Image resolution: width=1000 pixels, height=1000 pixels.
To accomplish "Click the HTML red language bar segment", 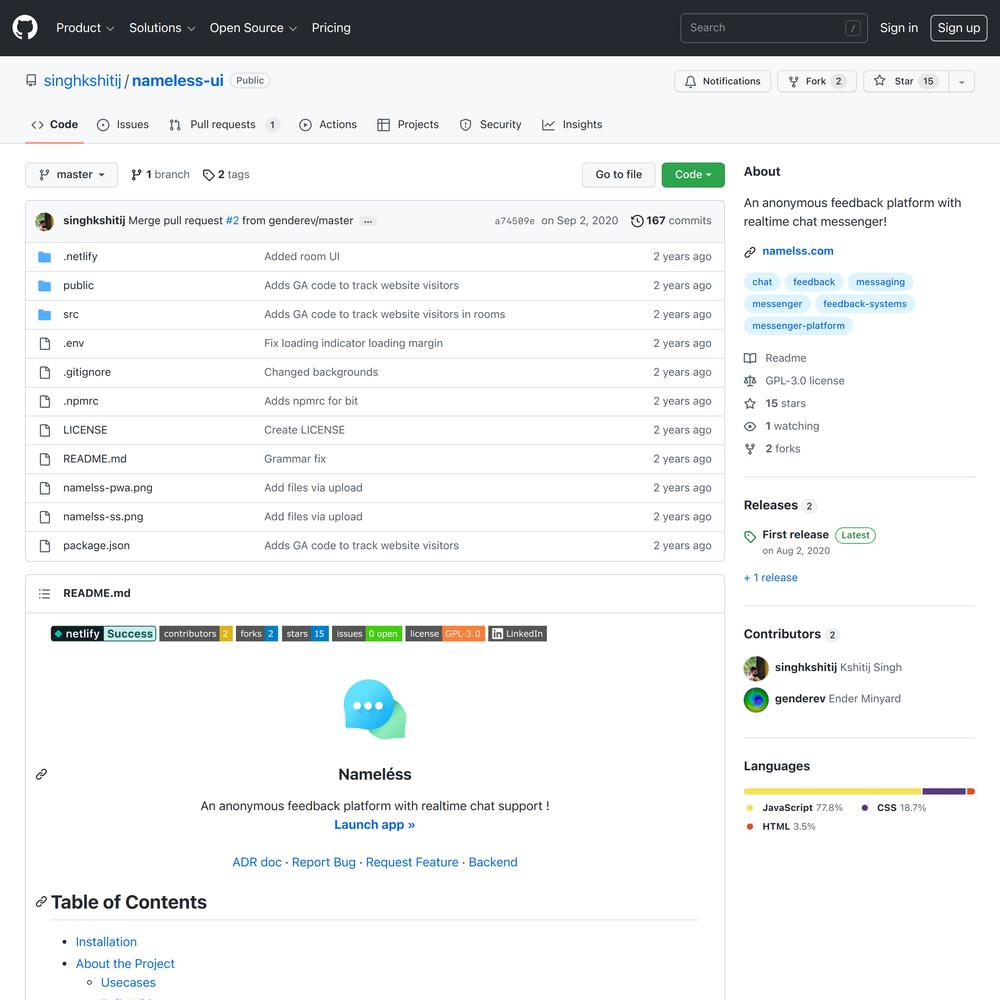I will 971,791.
